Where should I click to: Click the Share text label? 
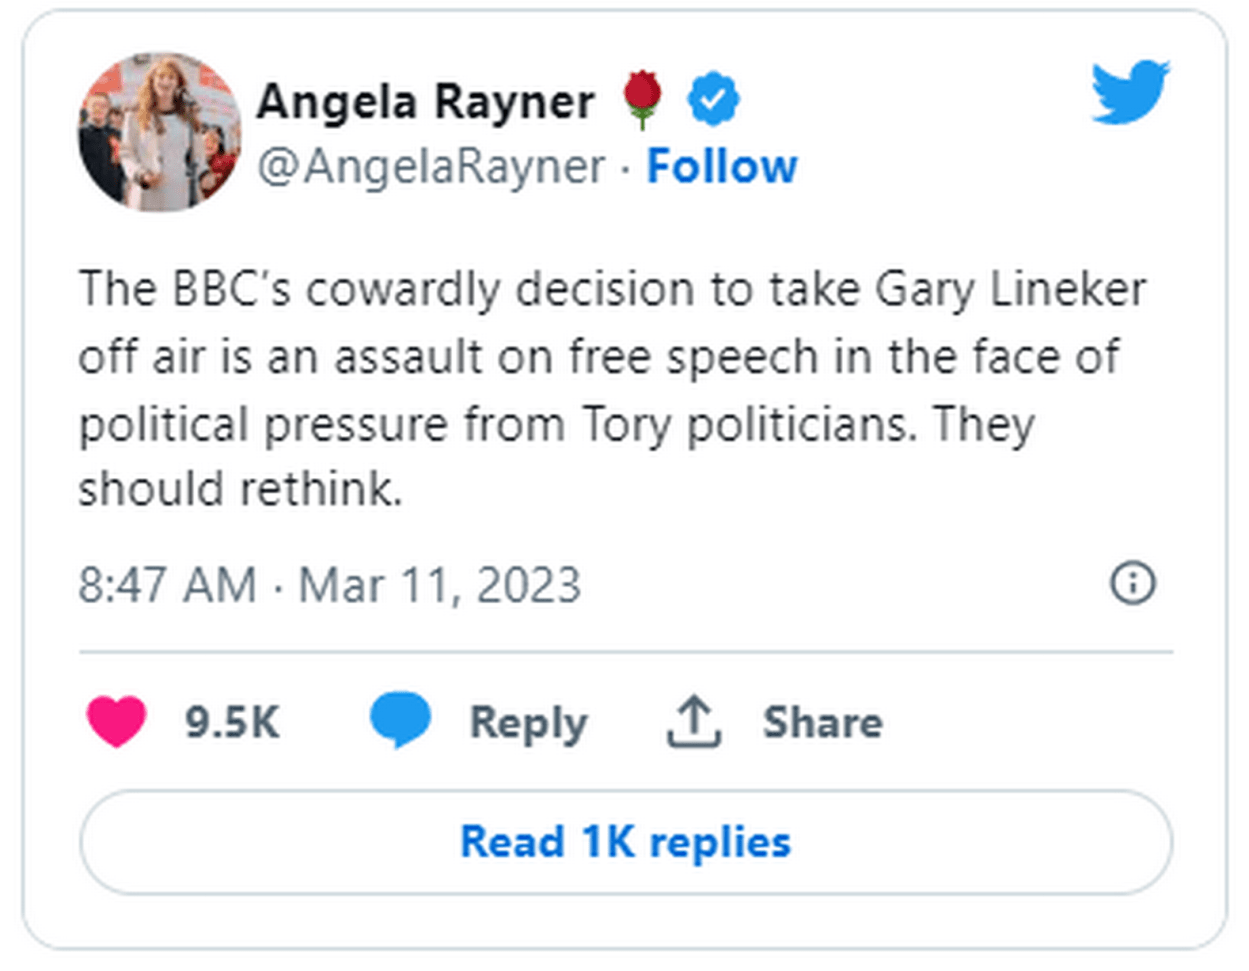pyautogui.click(x=822, y=722)
